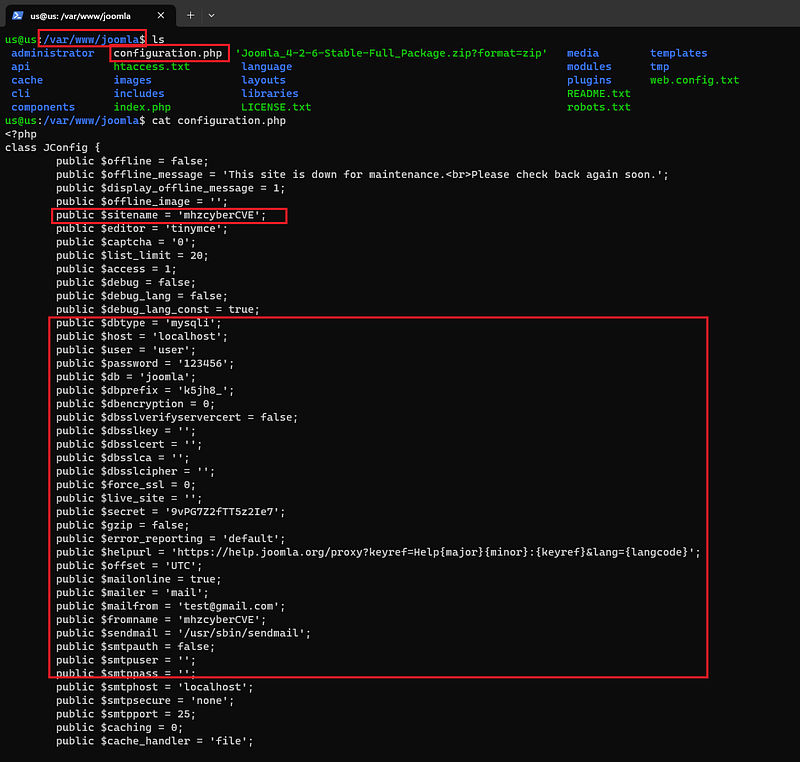Click the '$secret = '9vPG7Z2fTT5z2Ie7'' line
Screen dimensions: 800x762
point(170,512)
